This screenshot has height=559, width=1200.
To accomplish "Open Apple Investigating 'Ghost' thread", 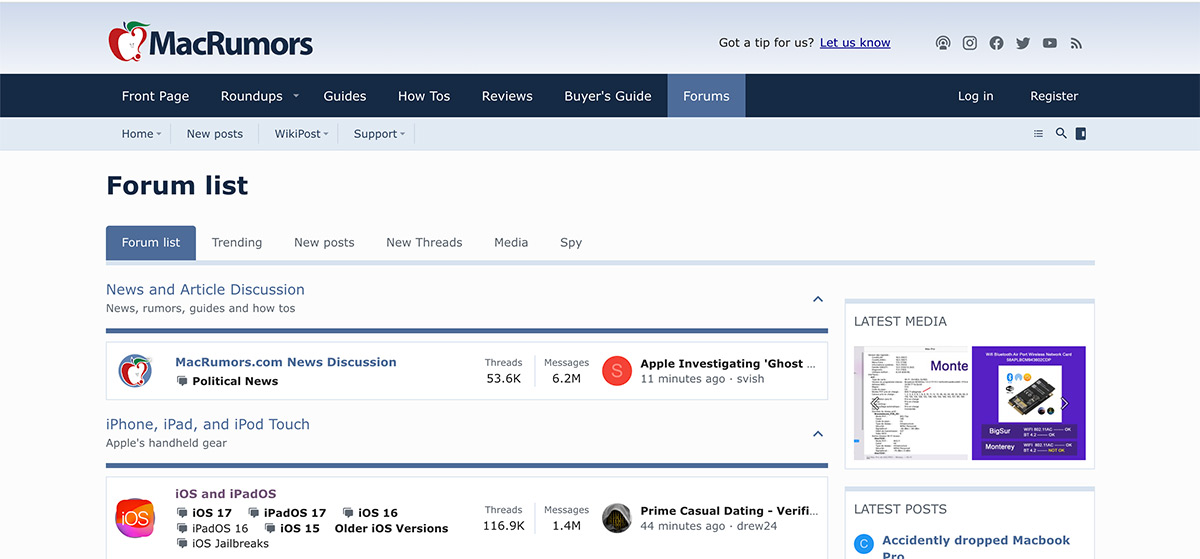I will pyautogui.click(x=728, y=363).
